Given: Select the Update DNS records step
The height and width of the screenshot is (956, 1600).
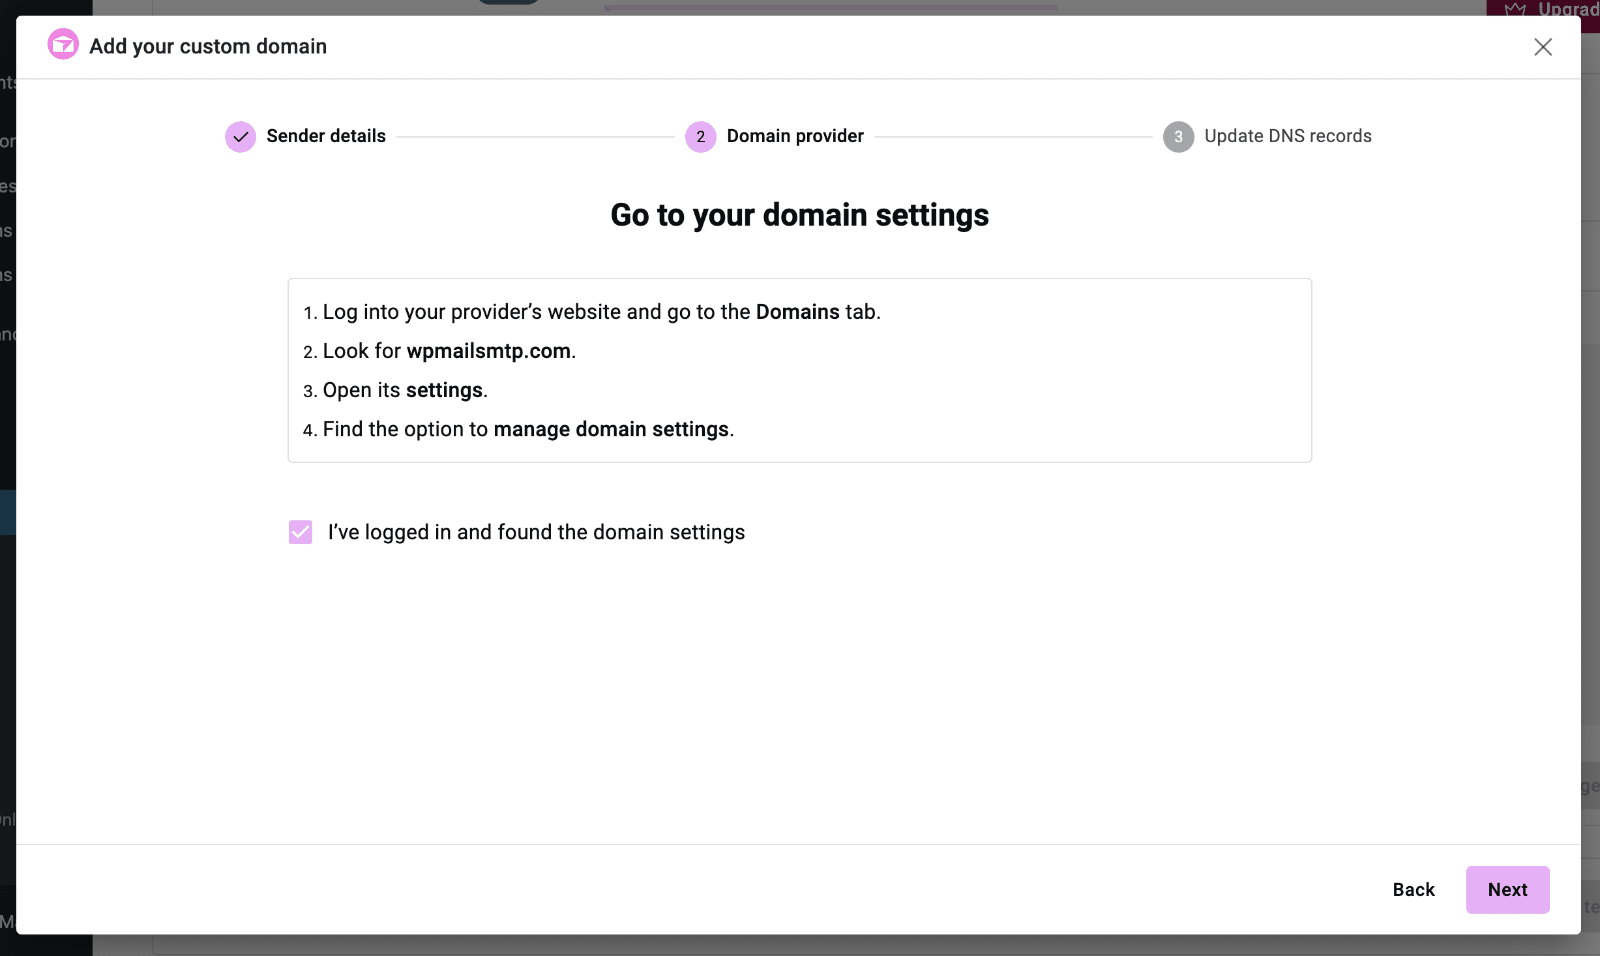Looking at the screenshot, I should point(1288,136).
